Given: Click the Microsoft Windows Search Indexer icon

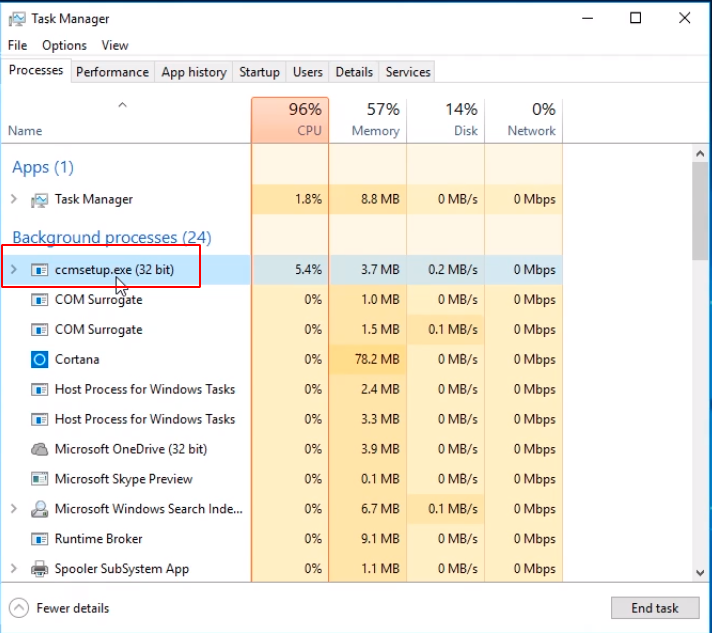Looking at the screenshot, I should pos(40,509).
